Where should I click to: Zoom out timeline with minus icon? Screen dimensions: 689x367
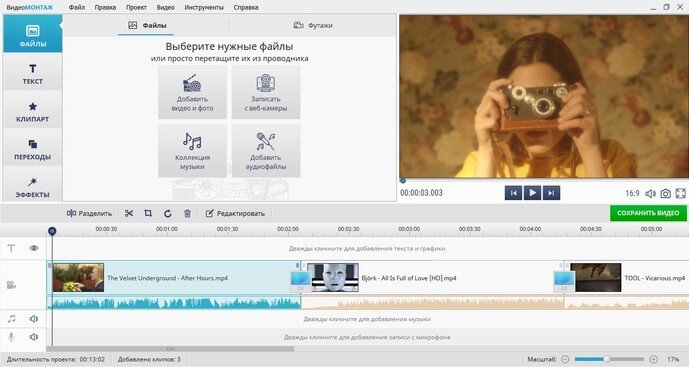[x=565, y=359]
